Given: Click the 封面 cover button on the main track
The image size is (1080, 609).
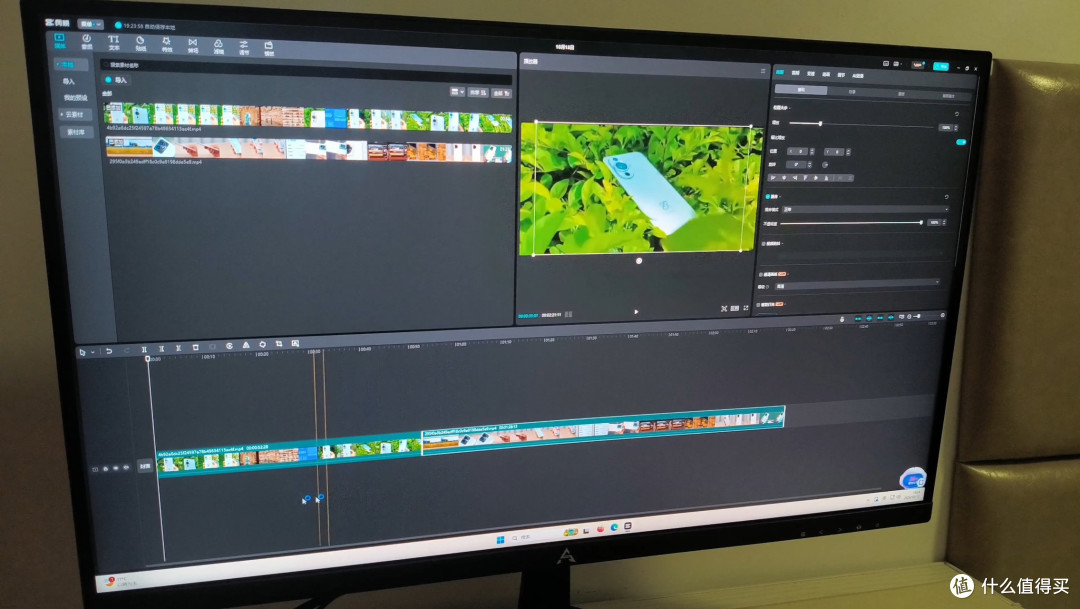Looking at the screenshot, I should (145, 466).
